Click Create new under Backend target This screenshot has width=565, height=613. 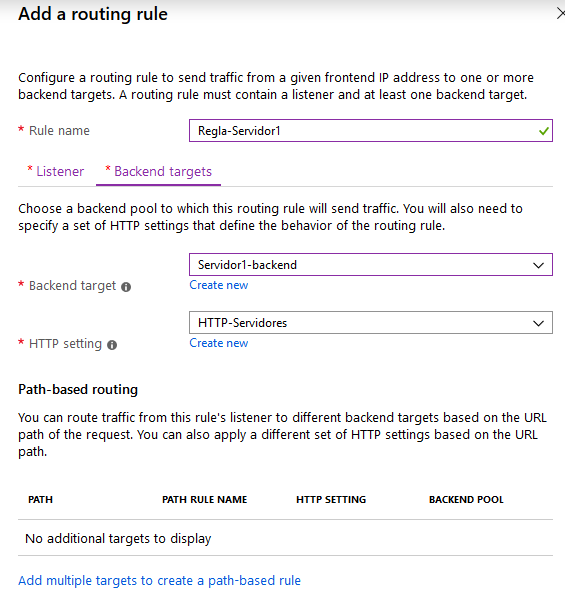[219, 285]
